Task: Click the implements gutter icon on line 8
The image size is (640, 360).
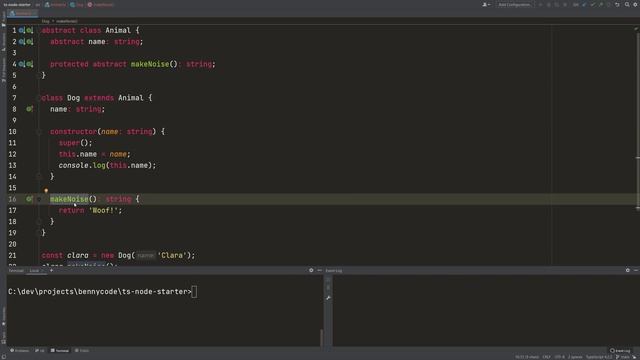Action: click(x=29, y=109)
